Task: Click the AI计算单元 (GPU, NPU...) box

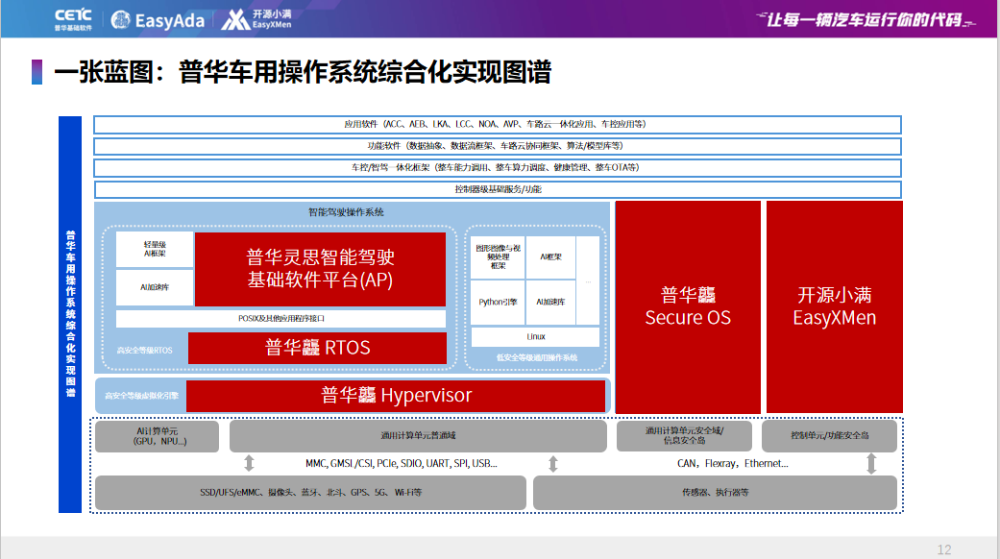Action: point(158,436)
